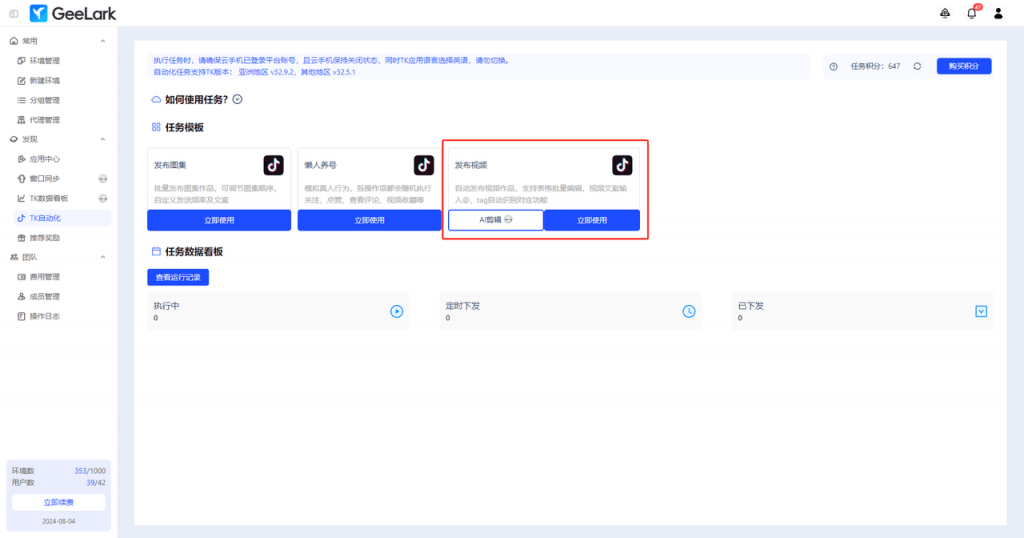Collapse the sidebar with the top-left toggle icon
This screenshot has height=538, width=1024.
[13, 13]
